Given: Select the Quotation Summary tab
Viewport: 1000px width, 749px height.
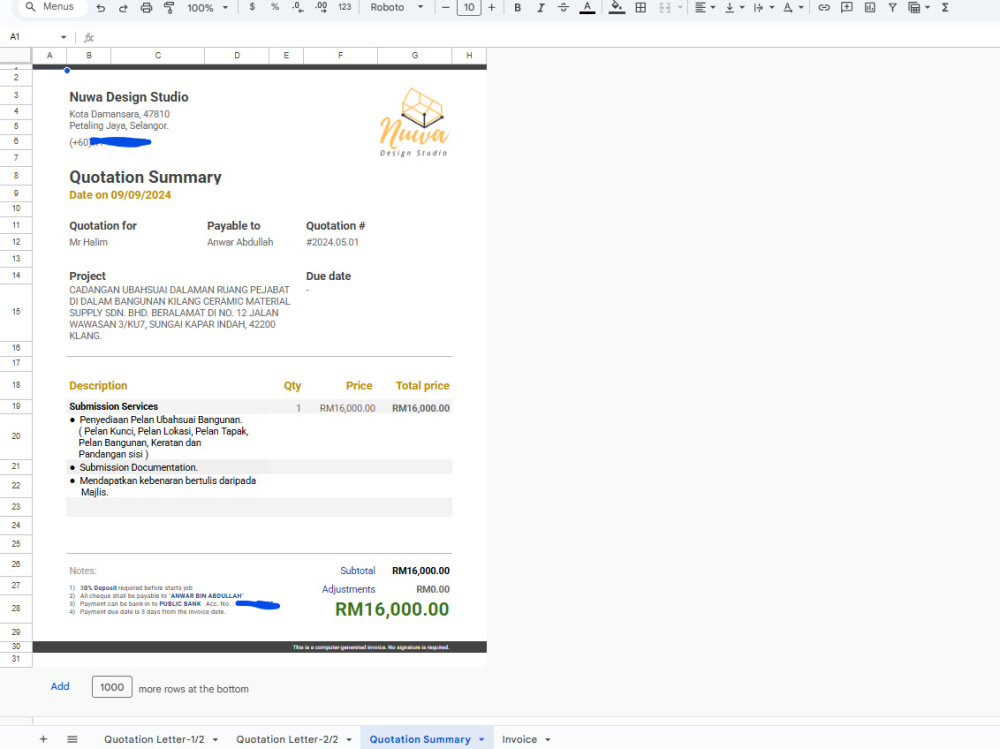Looking at the screenshot, I should (x=420, y=739).
